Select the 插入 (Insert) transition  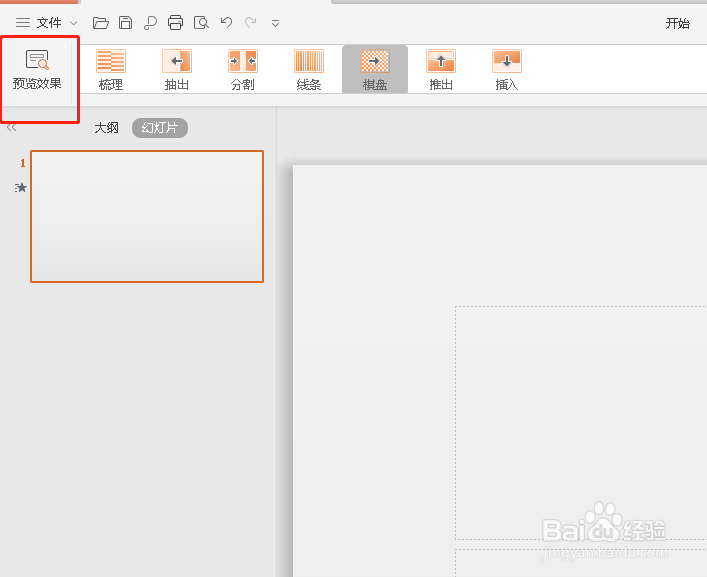[x=507, y=70]
